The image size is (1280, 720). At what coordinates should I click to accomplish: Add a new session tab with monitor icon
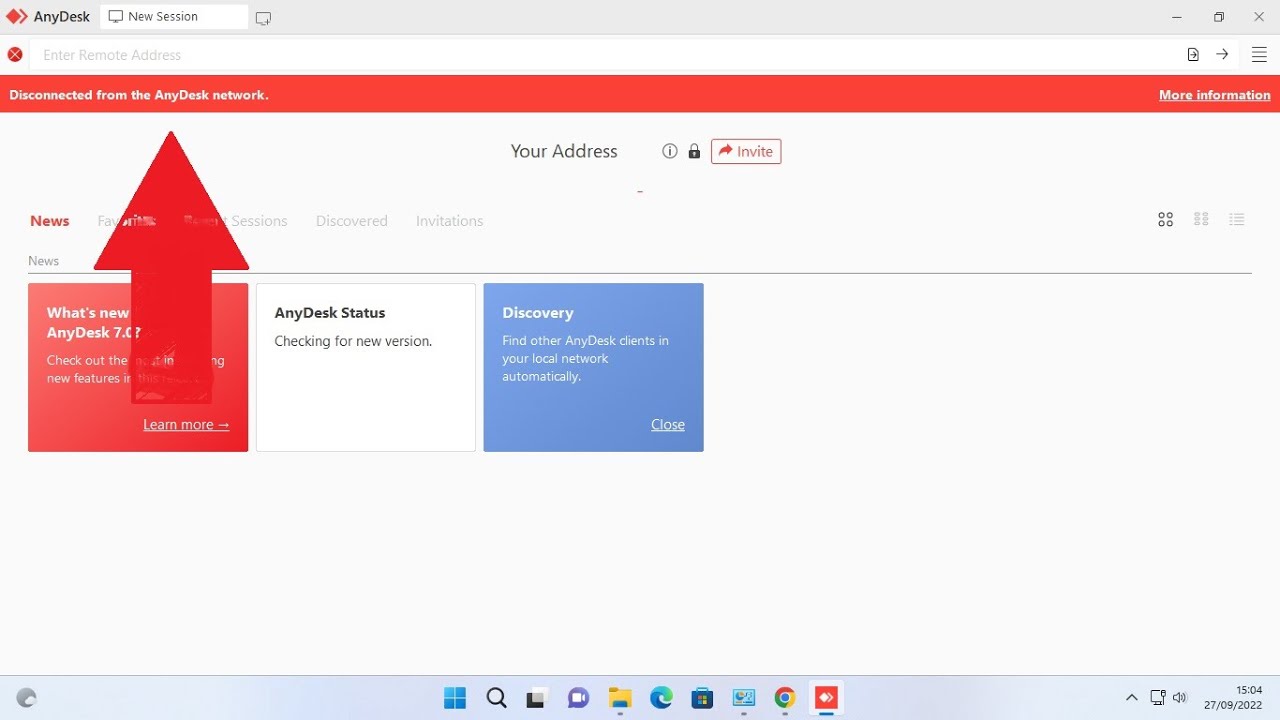[x=263, y=18]
